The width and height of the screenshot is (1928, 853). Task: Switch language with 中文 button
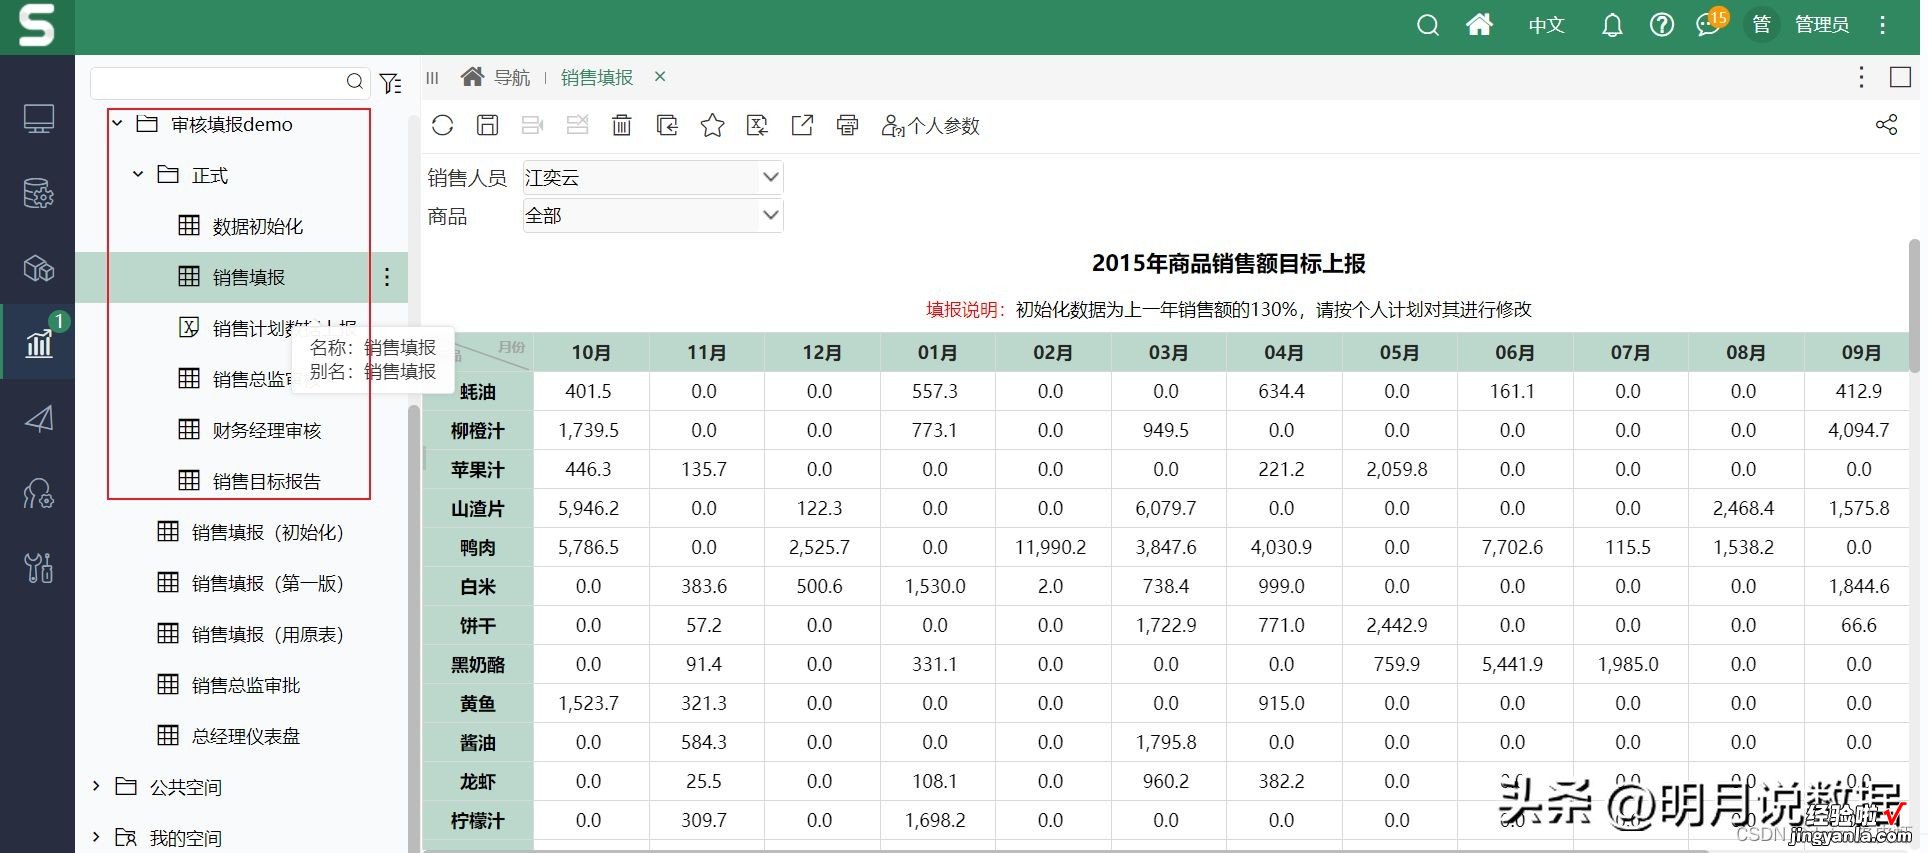[x=1546, y=25]
